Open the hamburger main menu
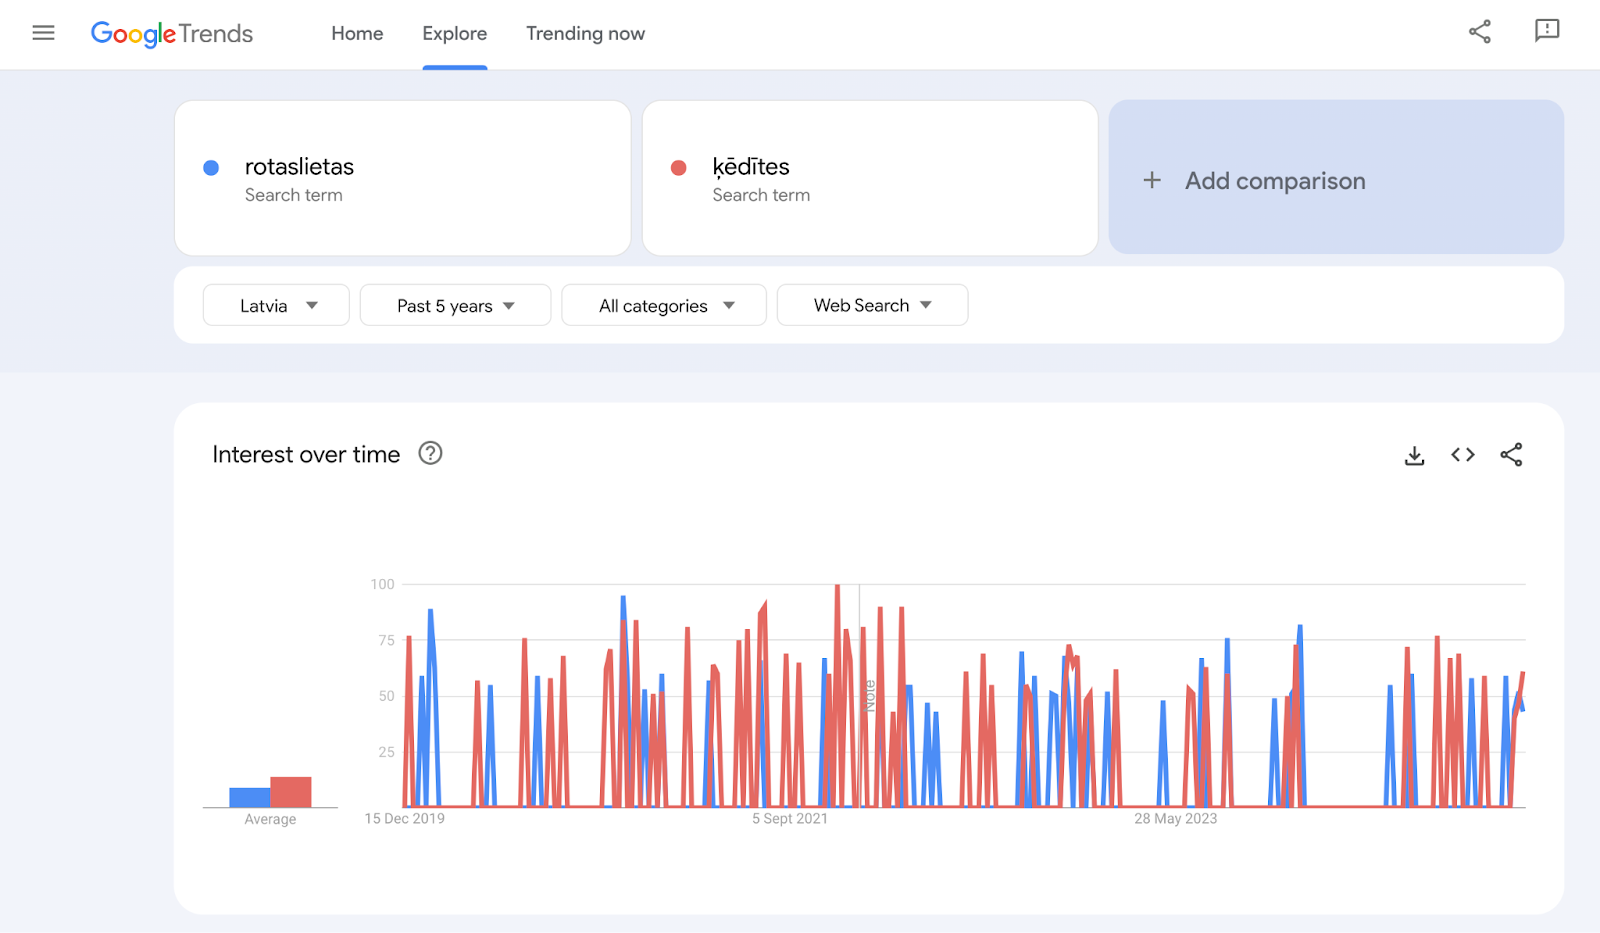The height and width of the screenshot is (933, 1600). (43, 33)
